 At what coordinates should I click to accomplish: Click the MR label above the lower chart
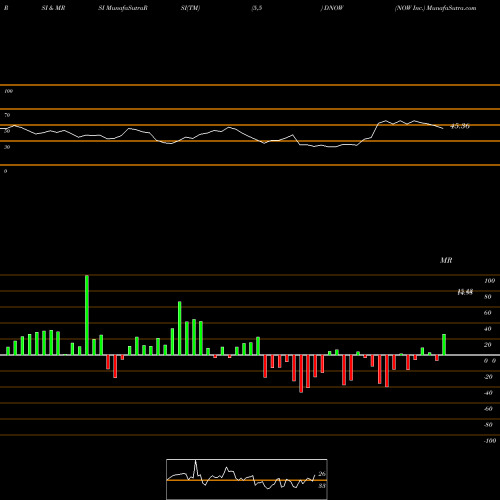446,260
